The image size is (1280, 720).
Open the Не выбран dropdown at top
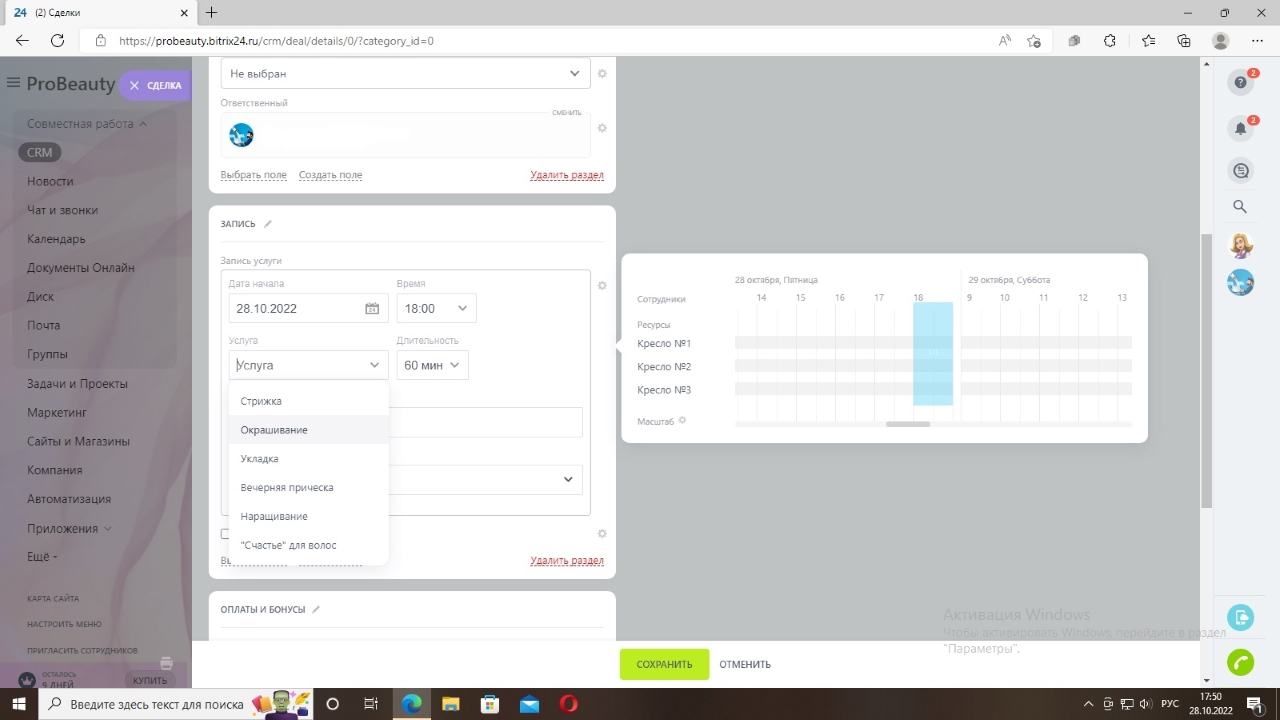click(405, 74)
